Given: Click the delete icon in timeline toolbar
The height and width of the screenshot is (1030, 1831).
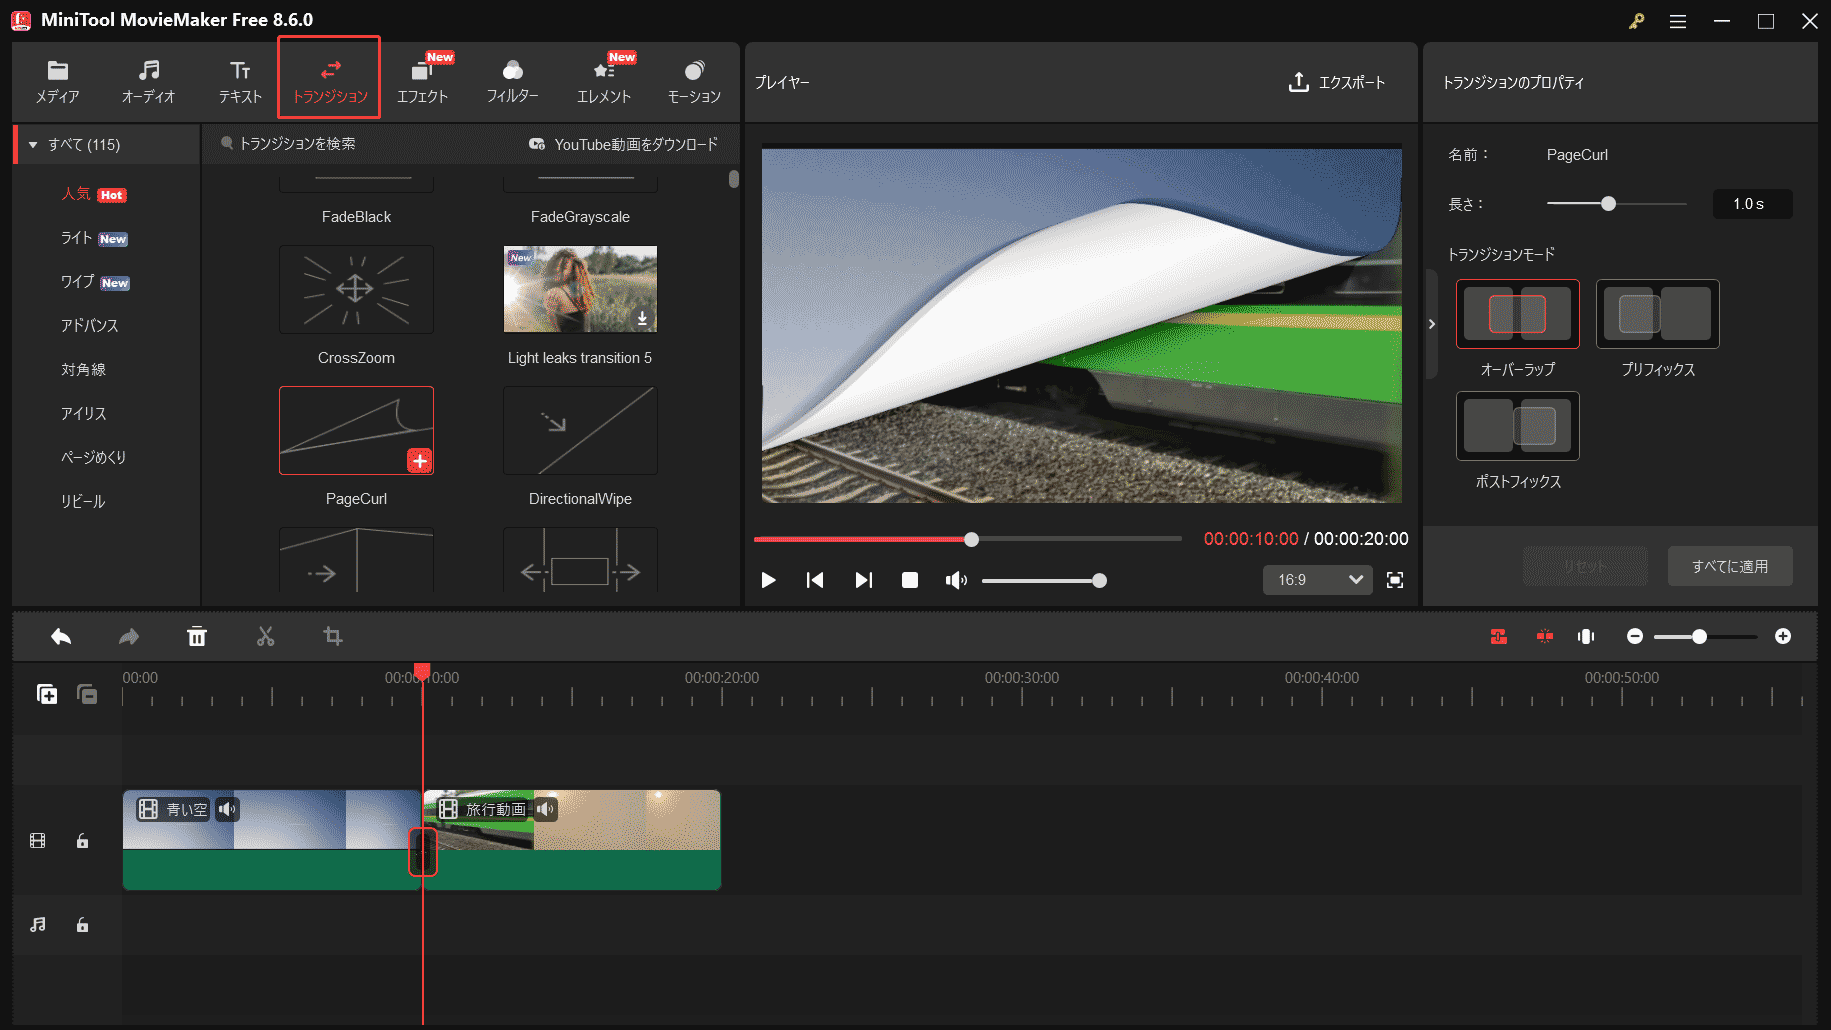Looking at the screenshot, I should click(x=197, y=636).
